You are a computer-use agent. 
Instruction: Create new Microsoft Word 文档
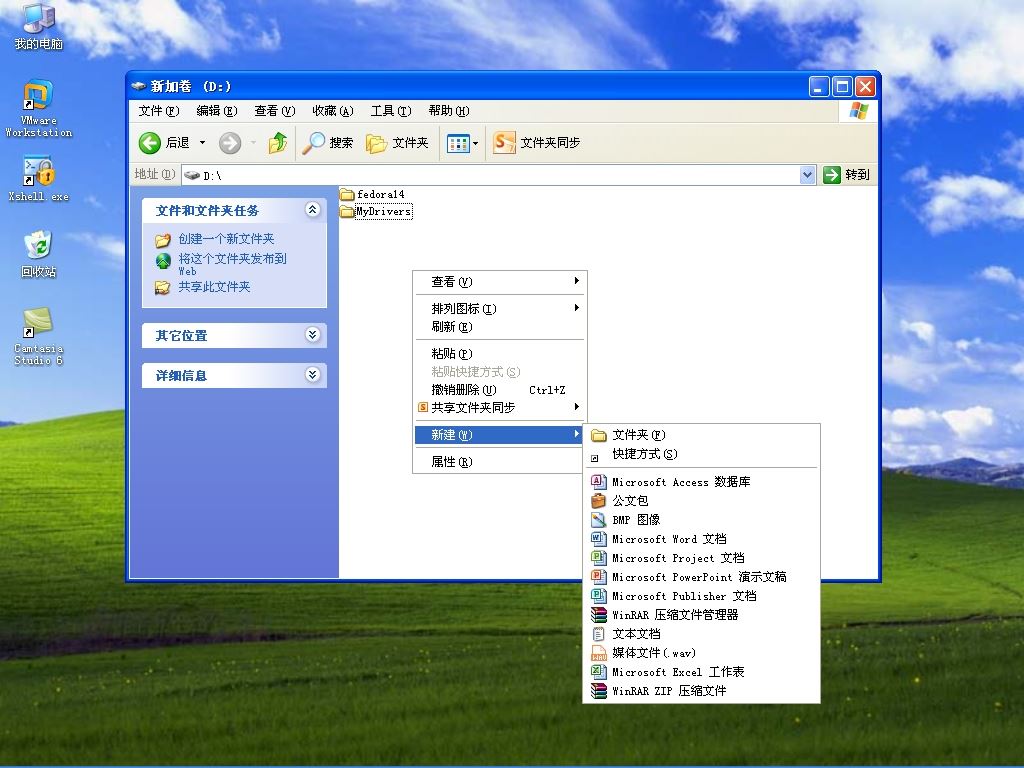(701, 539)
